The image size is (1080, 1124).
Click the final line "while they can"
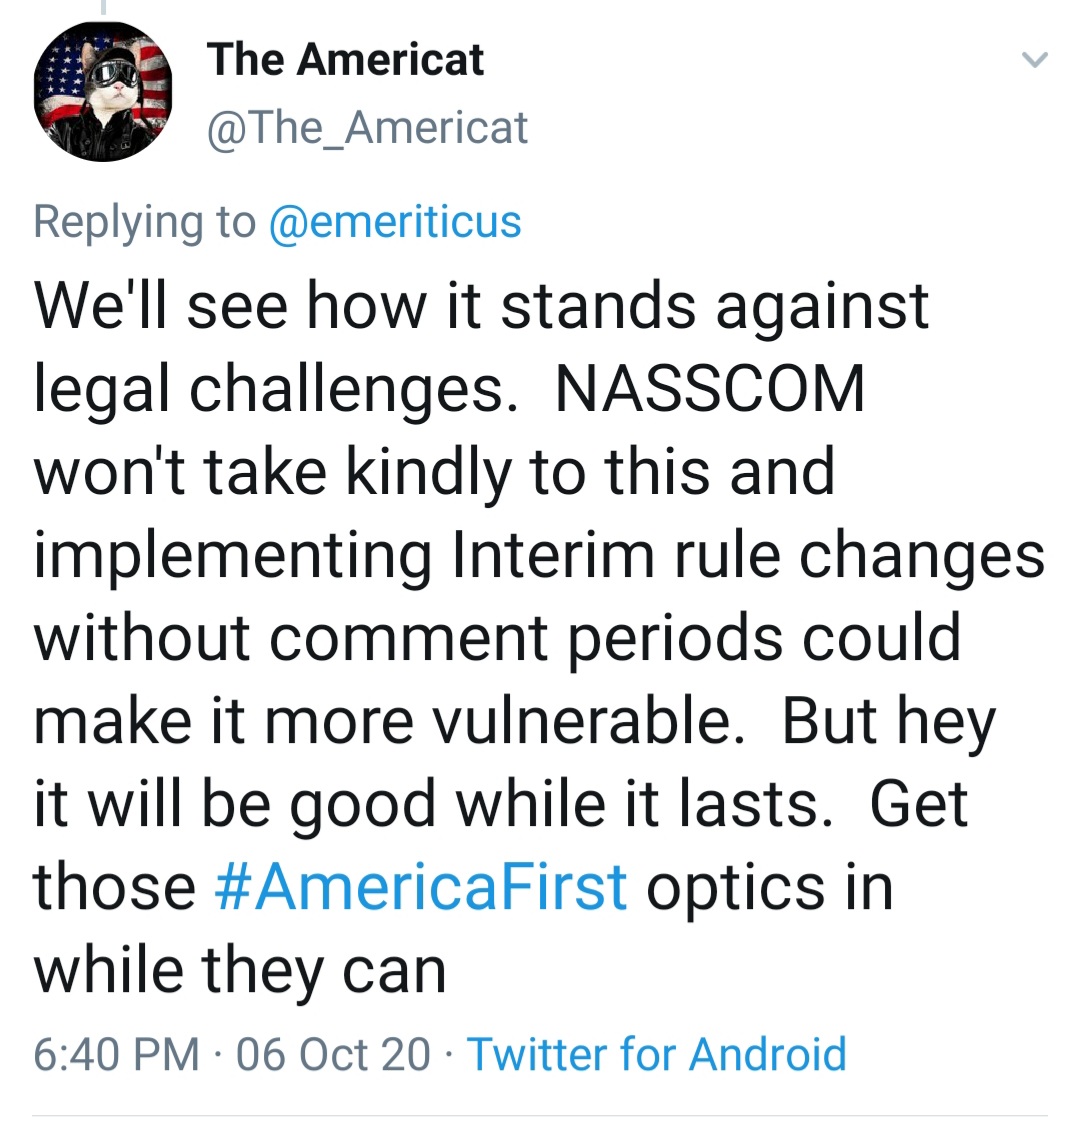(240, 970)
